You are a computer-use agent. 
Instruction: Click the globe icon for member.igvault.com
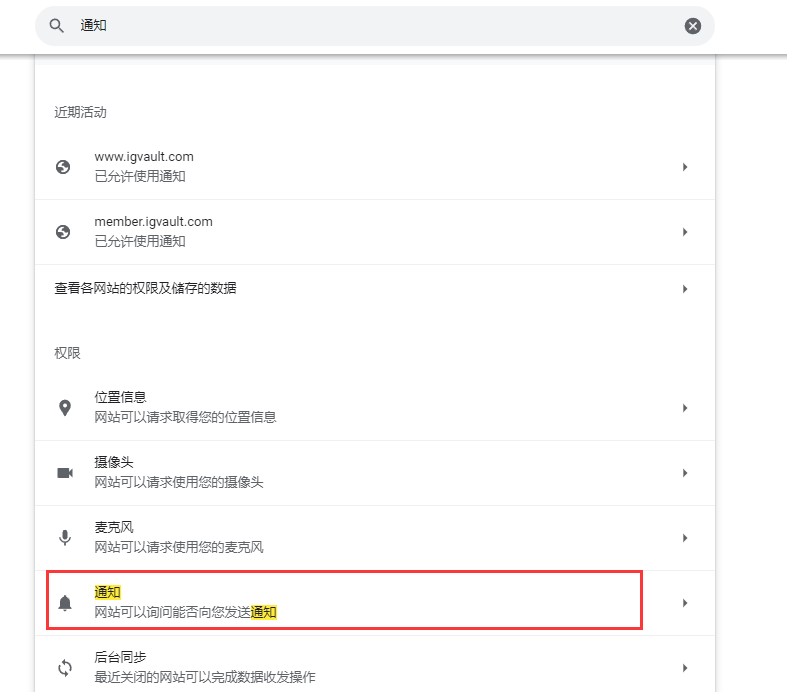63,232
